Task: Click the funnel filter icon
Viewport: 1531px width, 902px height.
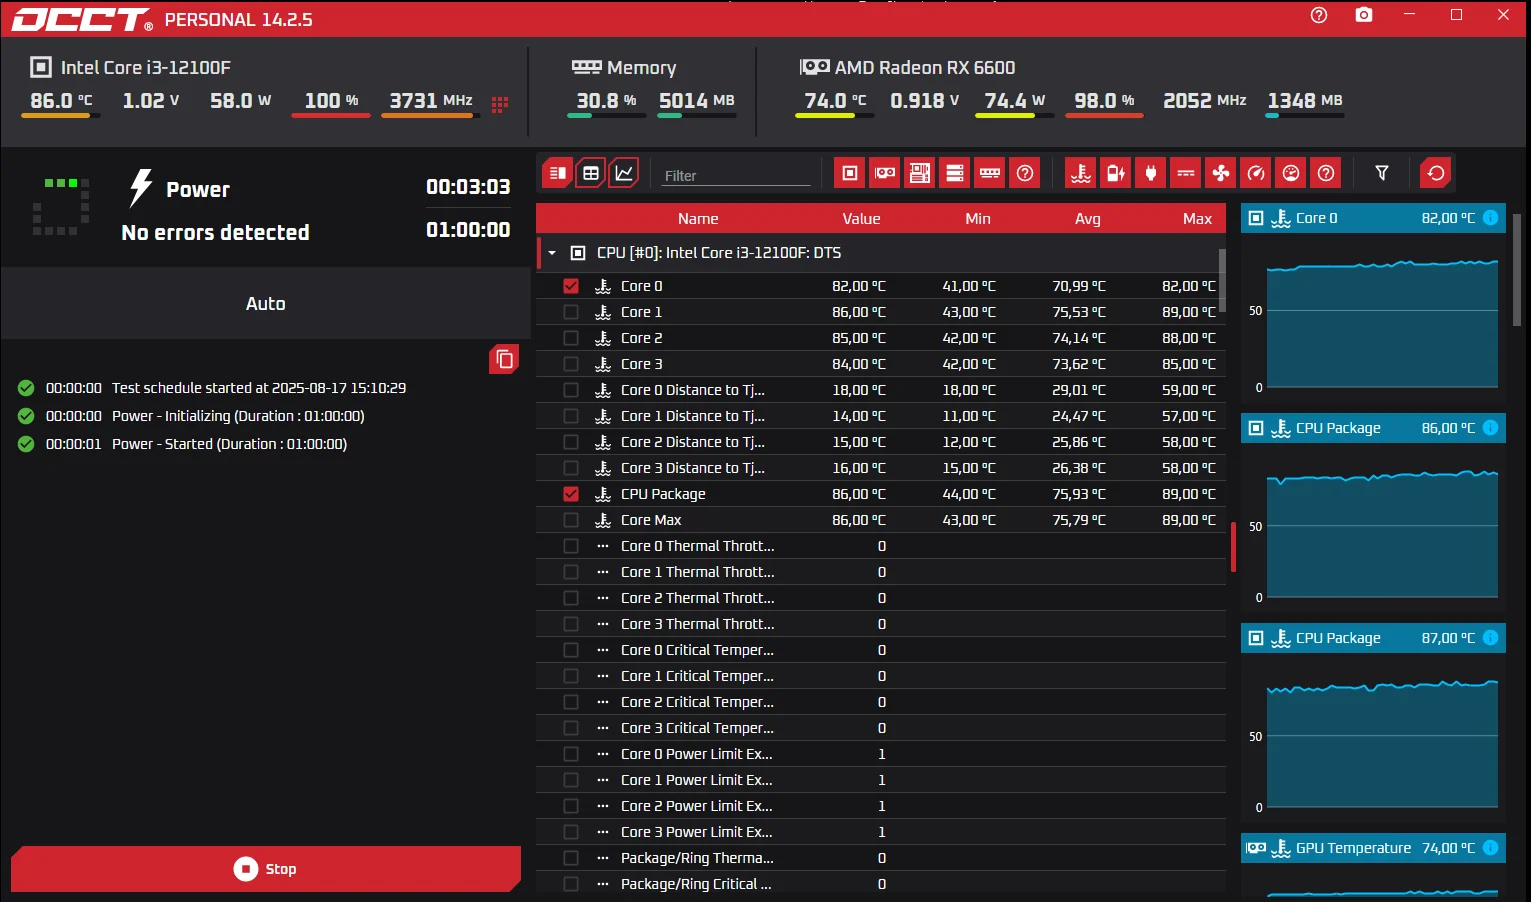Action: 1382,173
